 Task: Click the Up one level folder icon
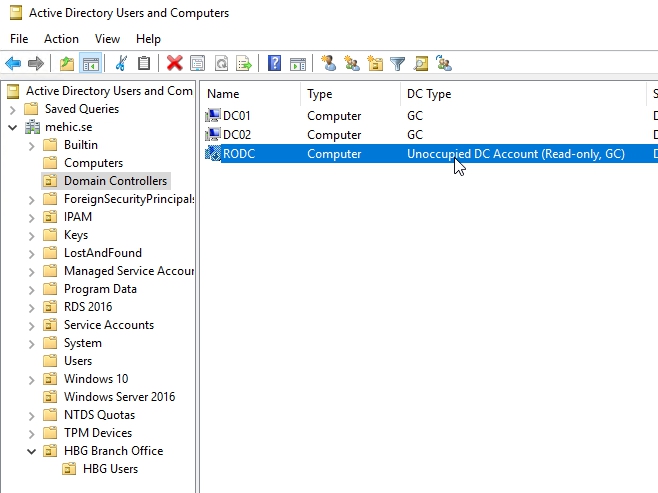tap(67, 64)
